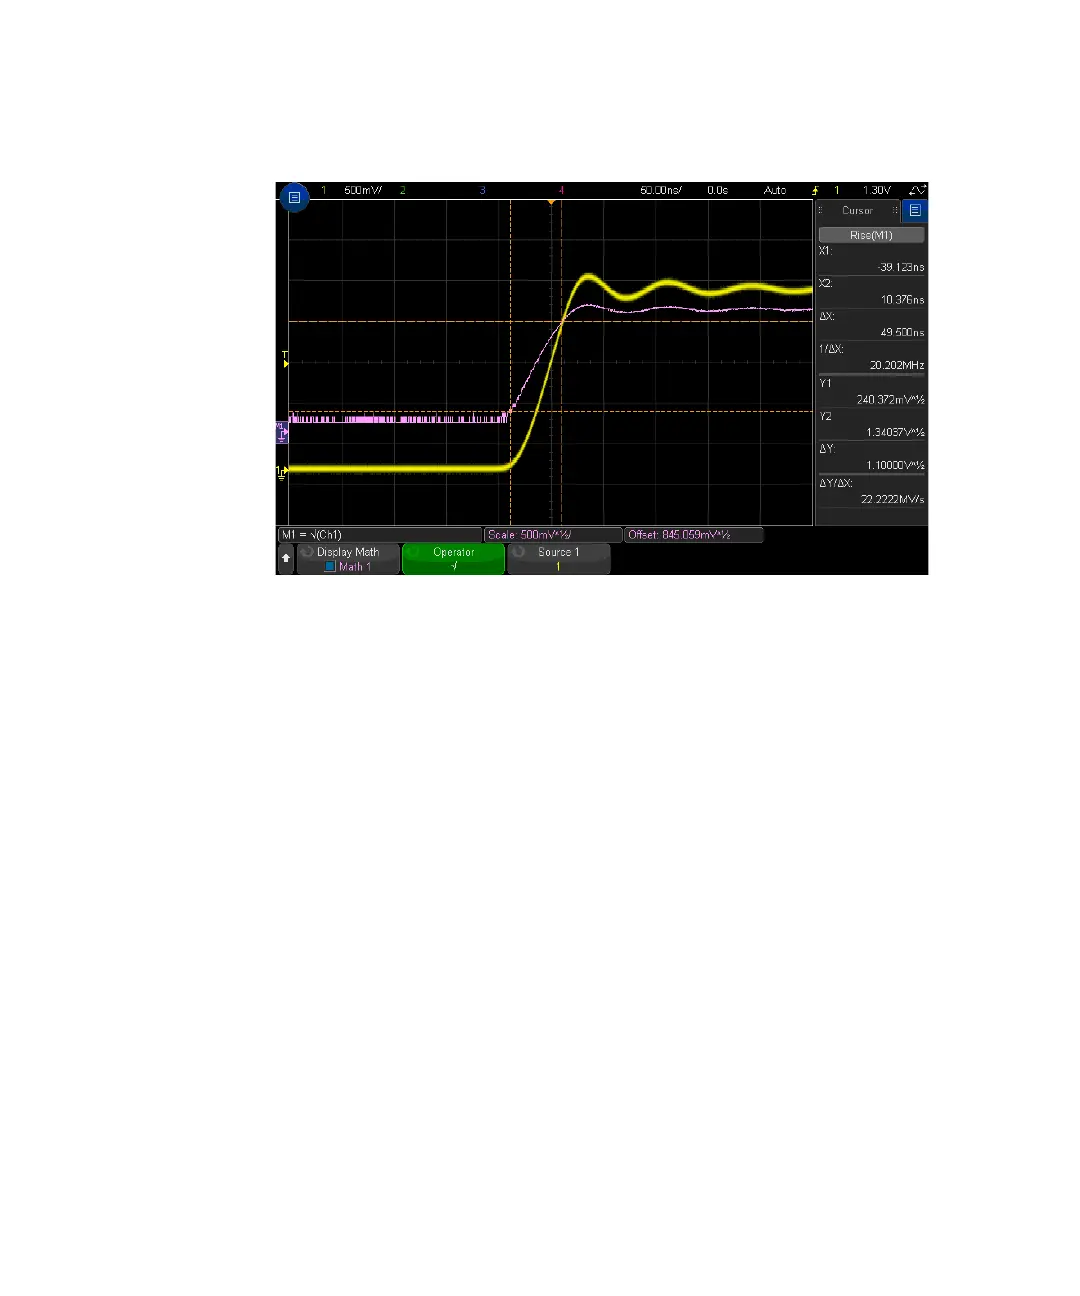Click the Y2 value 1.34037V^½

[x=895, y=432]
